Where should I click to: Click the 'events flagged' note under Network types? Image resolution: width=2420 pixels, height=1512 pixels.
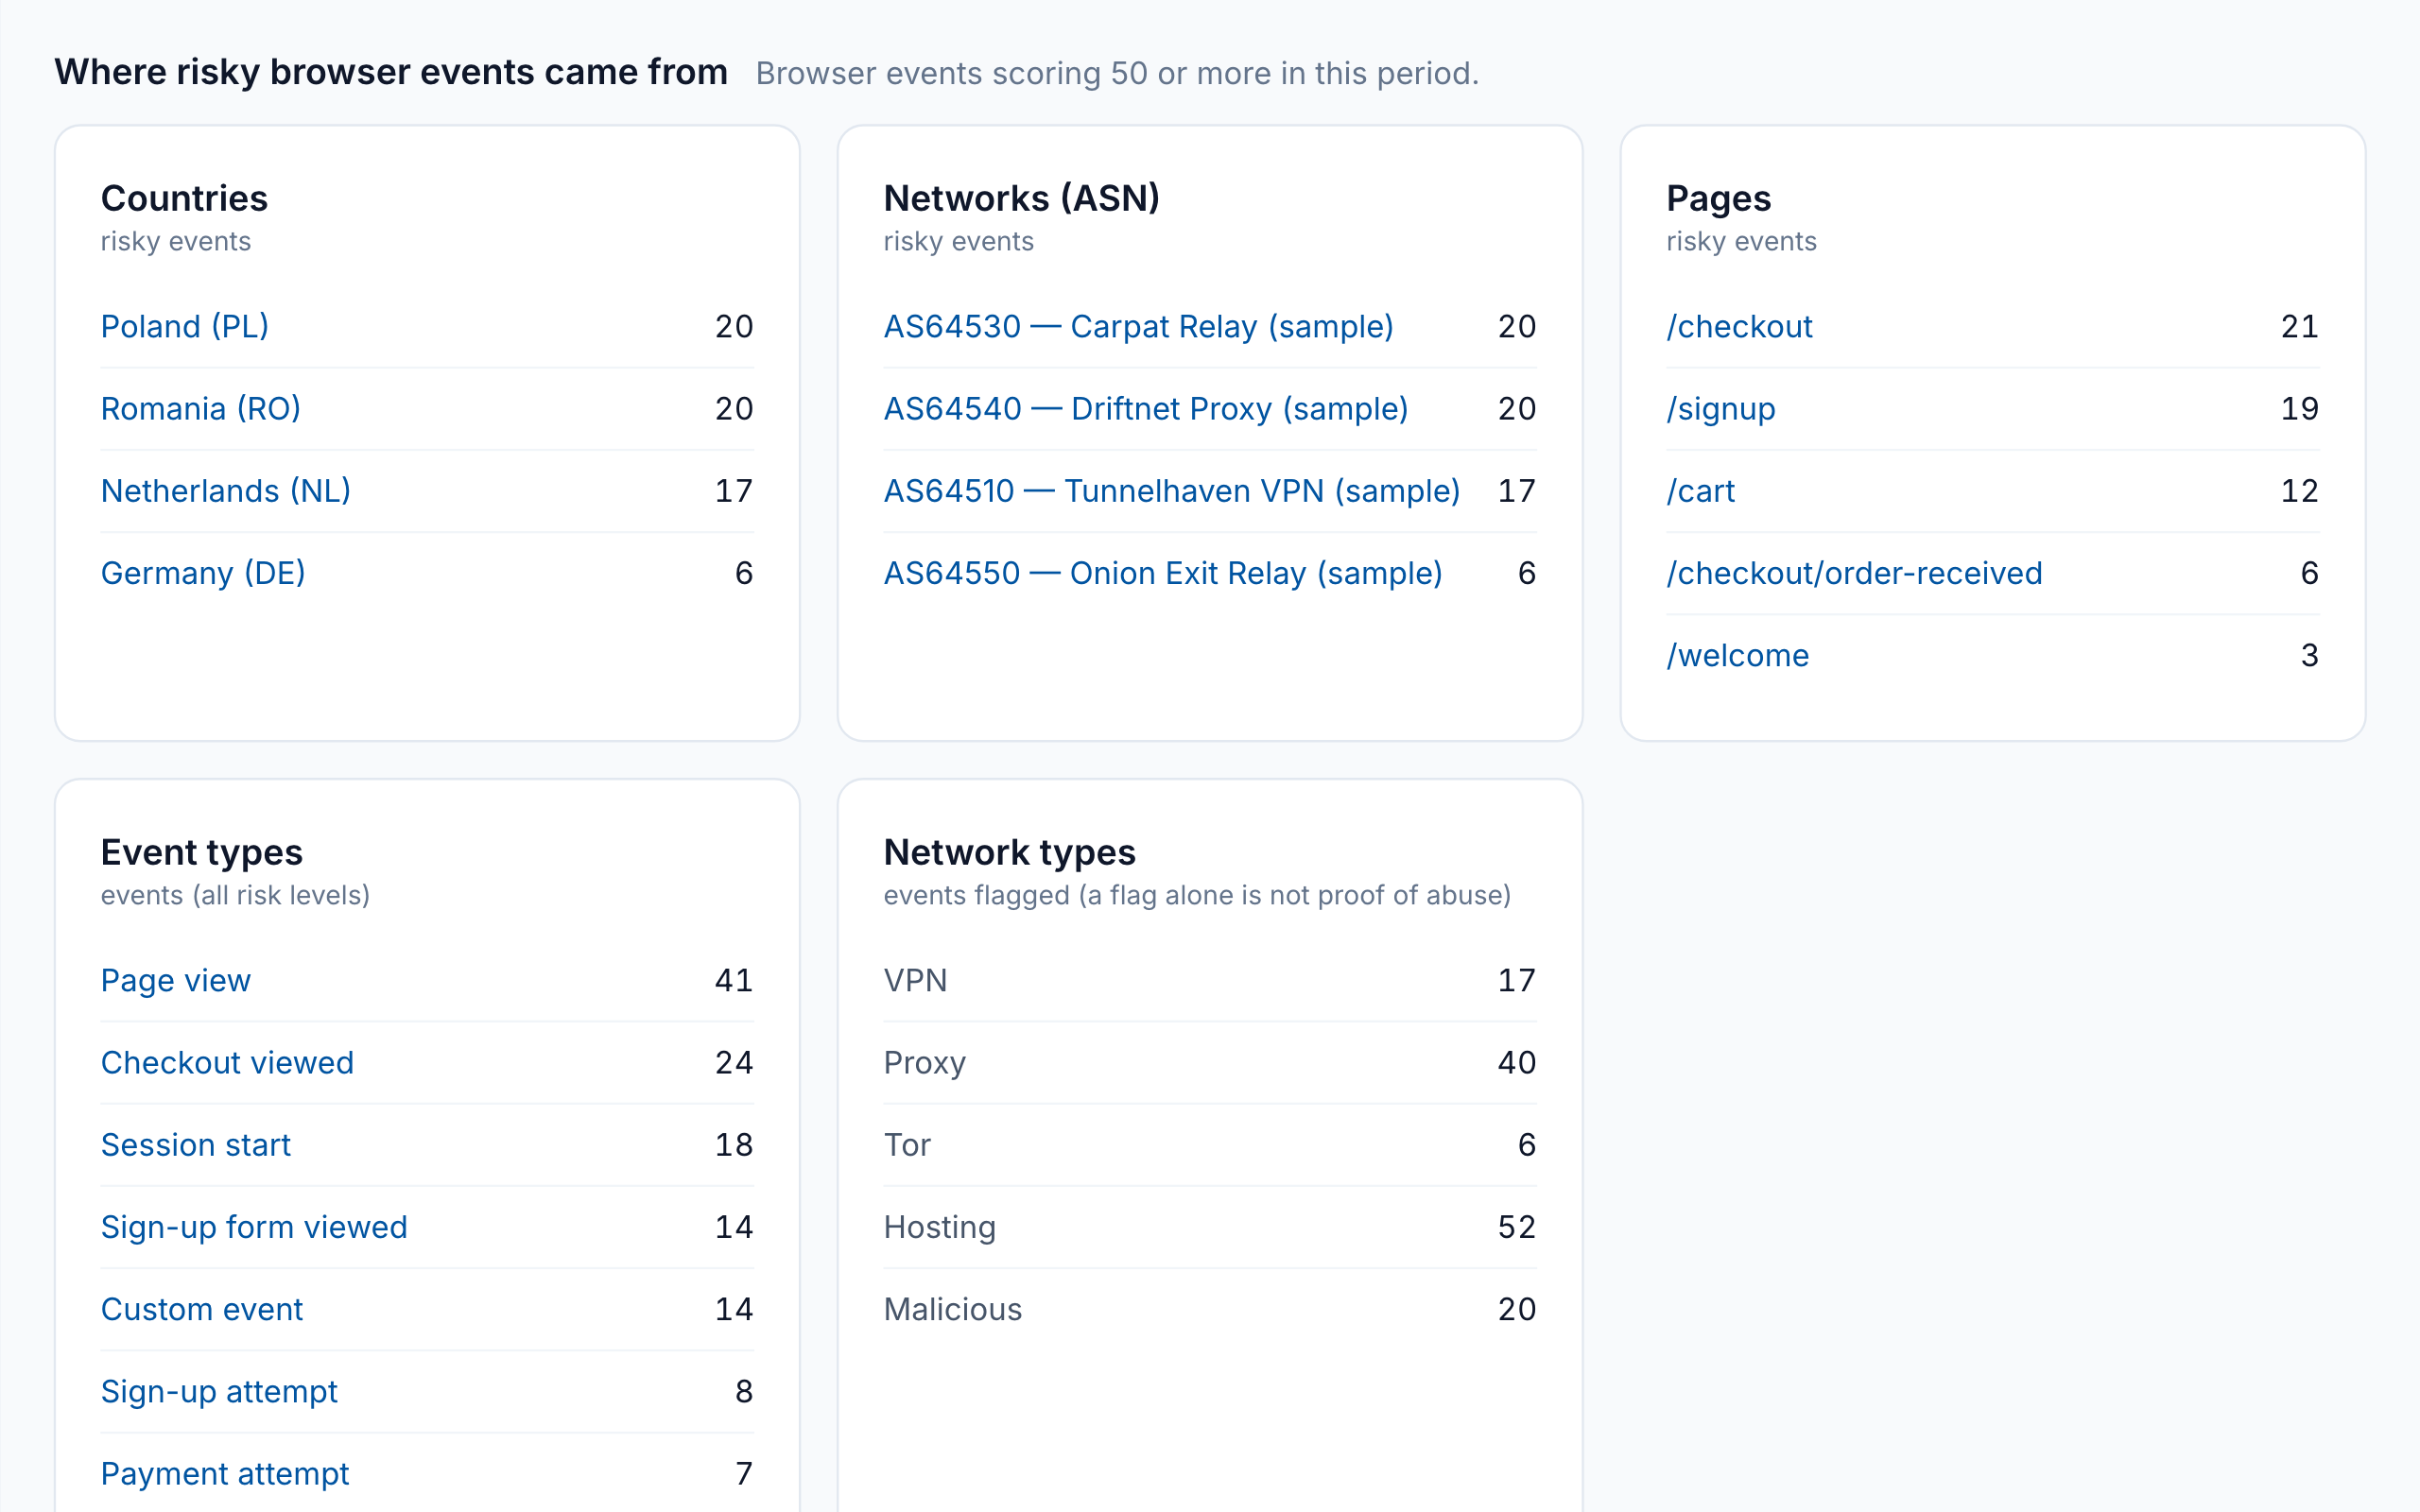point(1198,895)
